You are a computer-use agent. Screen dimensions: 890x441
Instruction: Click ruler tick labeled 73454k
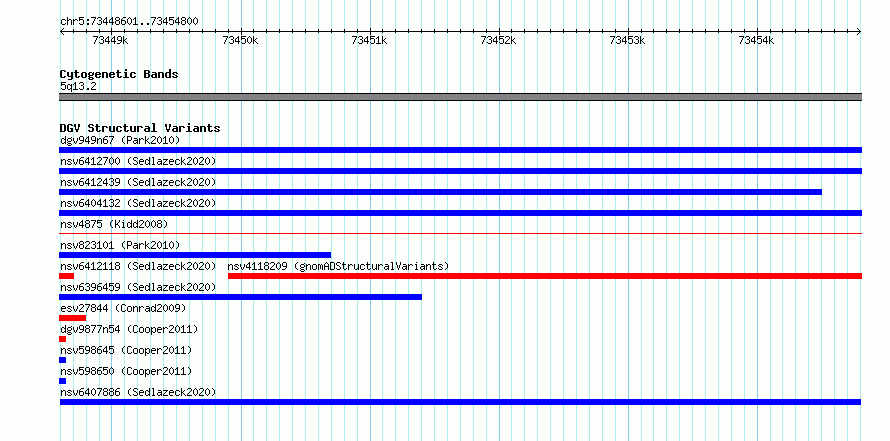(x=757, y=40)
